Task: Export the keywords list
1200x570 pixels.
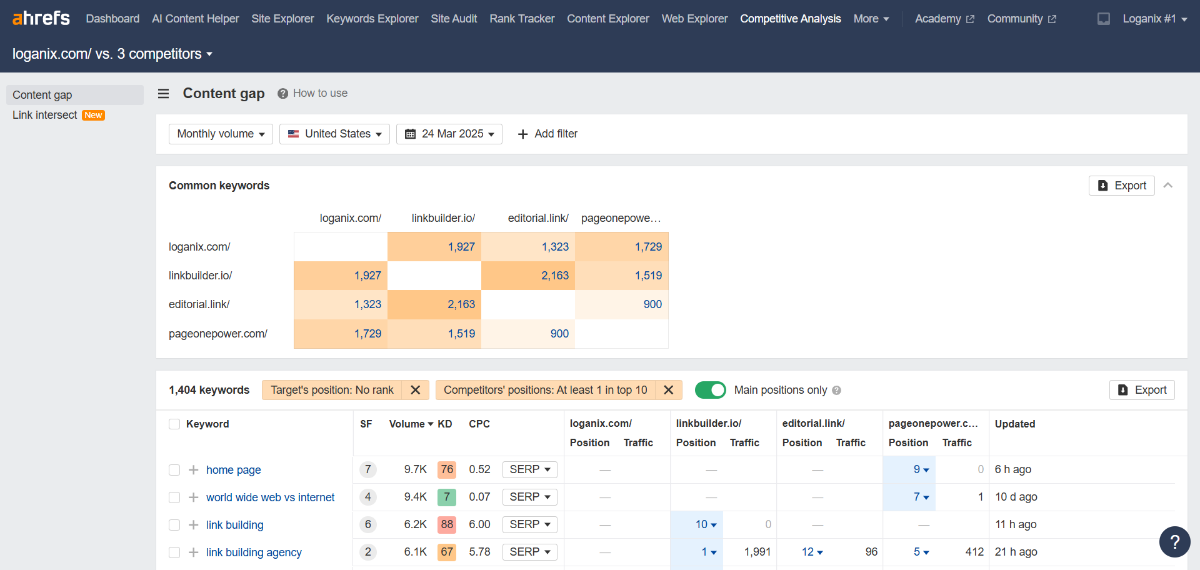Action: [1142, 390]
